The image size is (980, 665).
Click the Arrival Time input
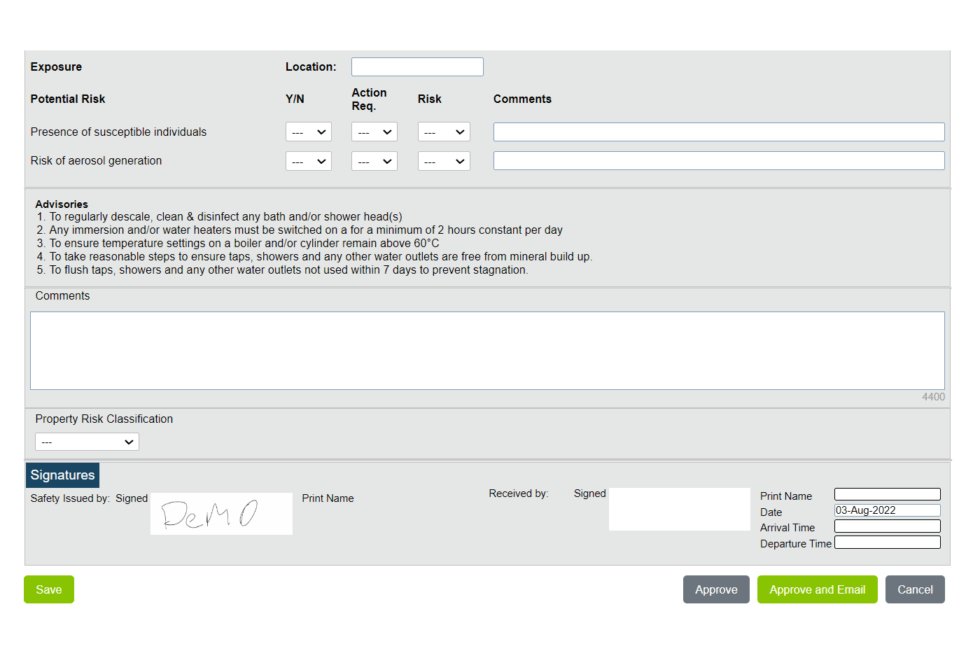(x=887, y=526)
